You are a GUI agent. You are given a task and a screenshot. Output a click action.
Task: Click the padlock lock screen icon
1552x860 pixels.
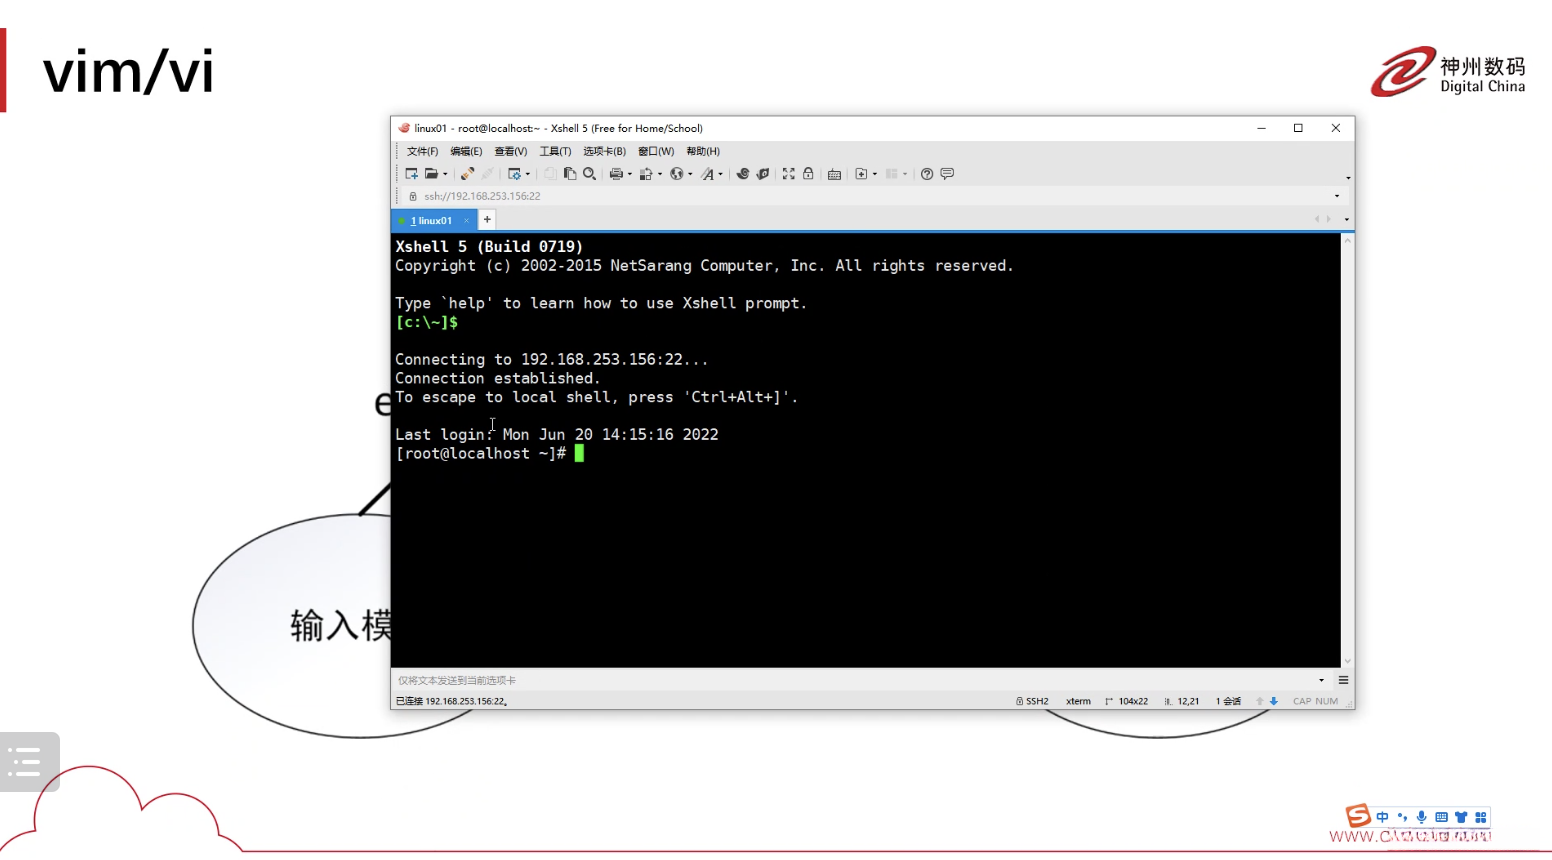click(808, 174)
